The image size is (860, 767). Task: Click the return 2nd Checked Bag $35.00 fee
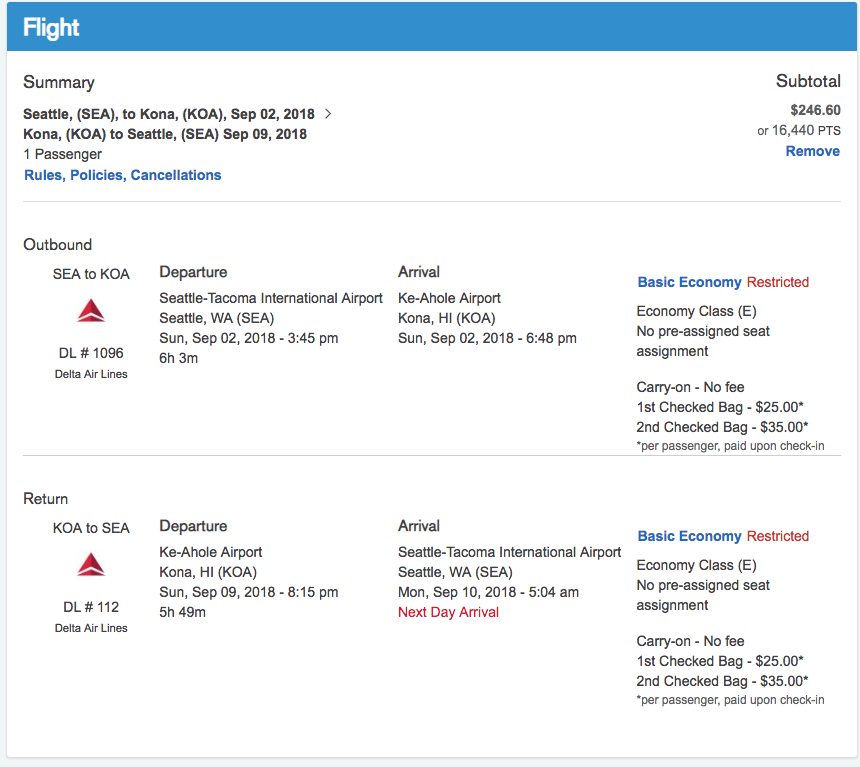[722, 681]
